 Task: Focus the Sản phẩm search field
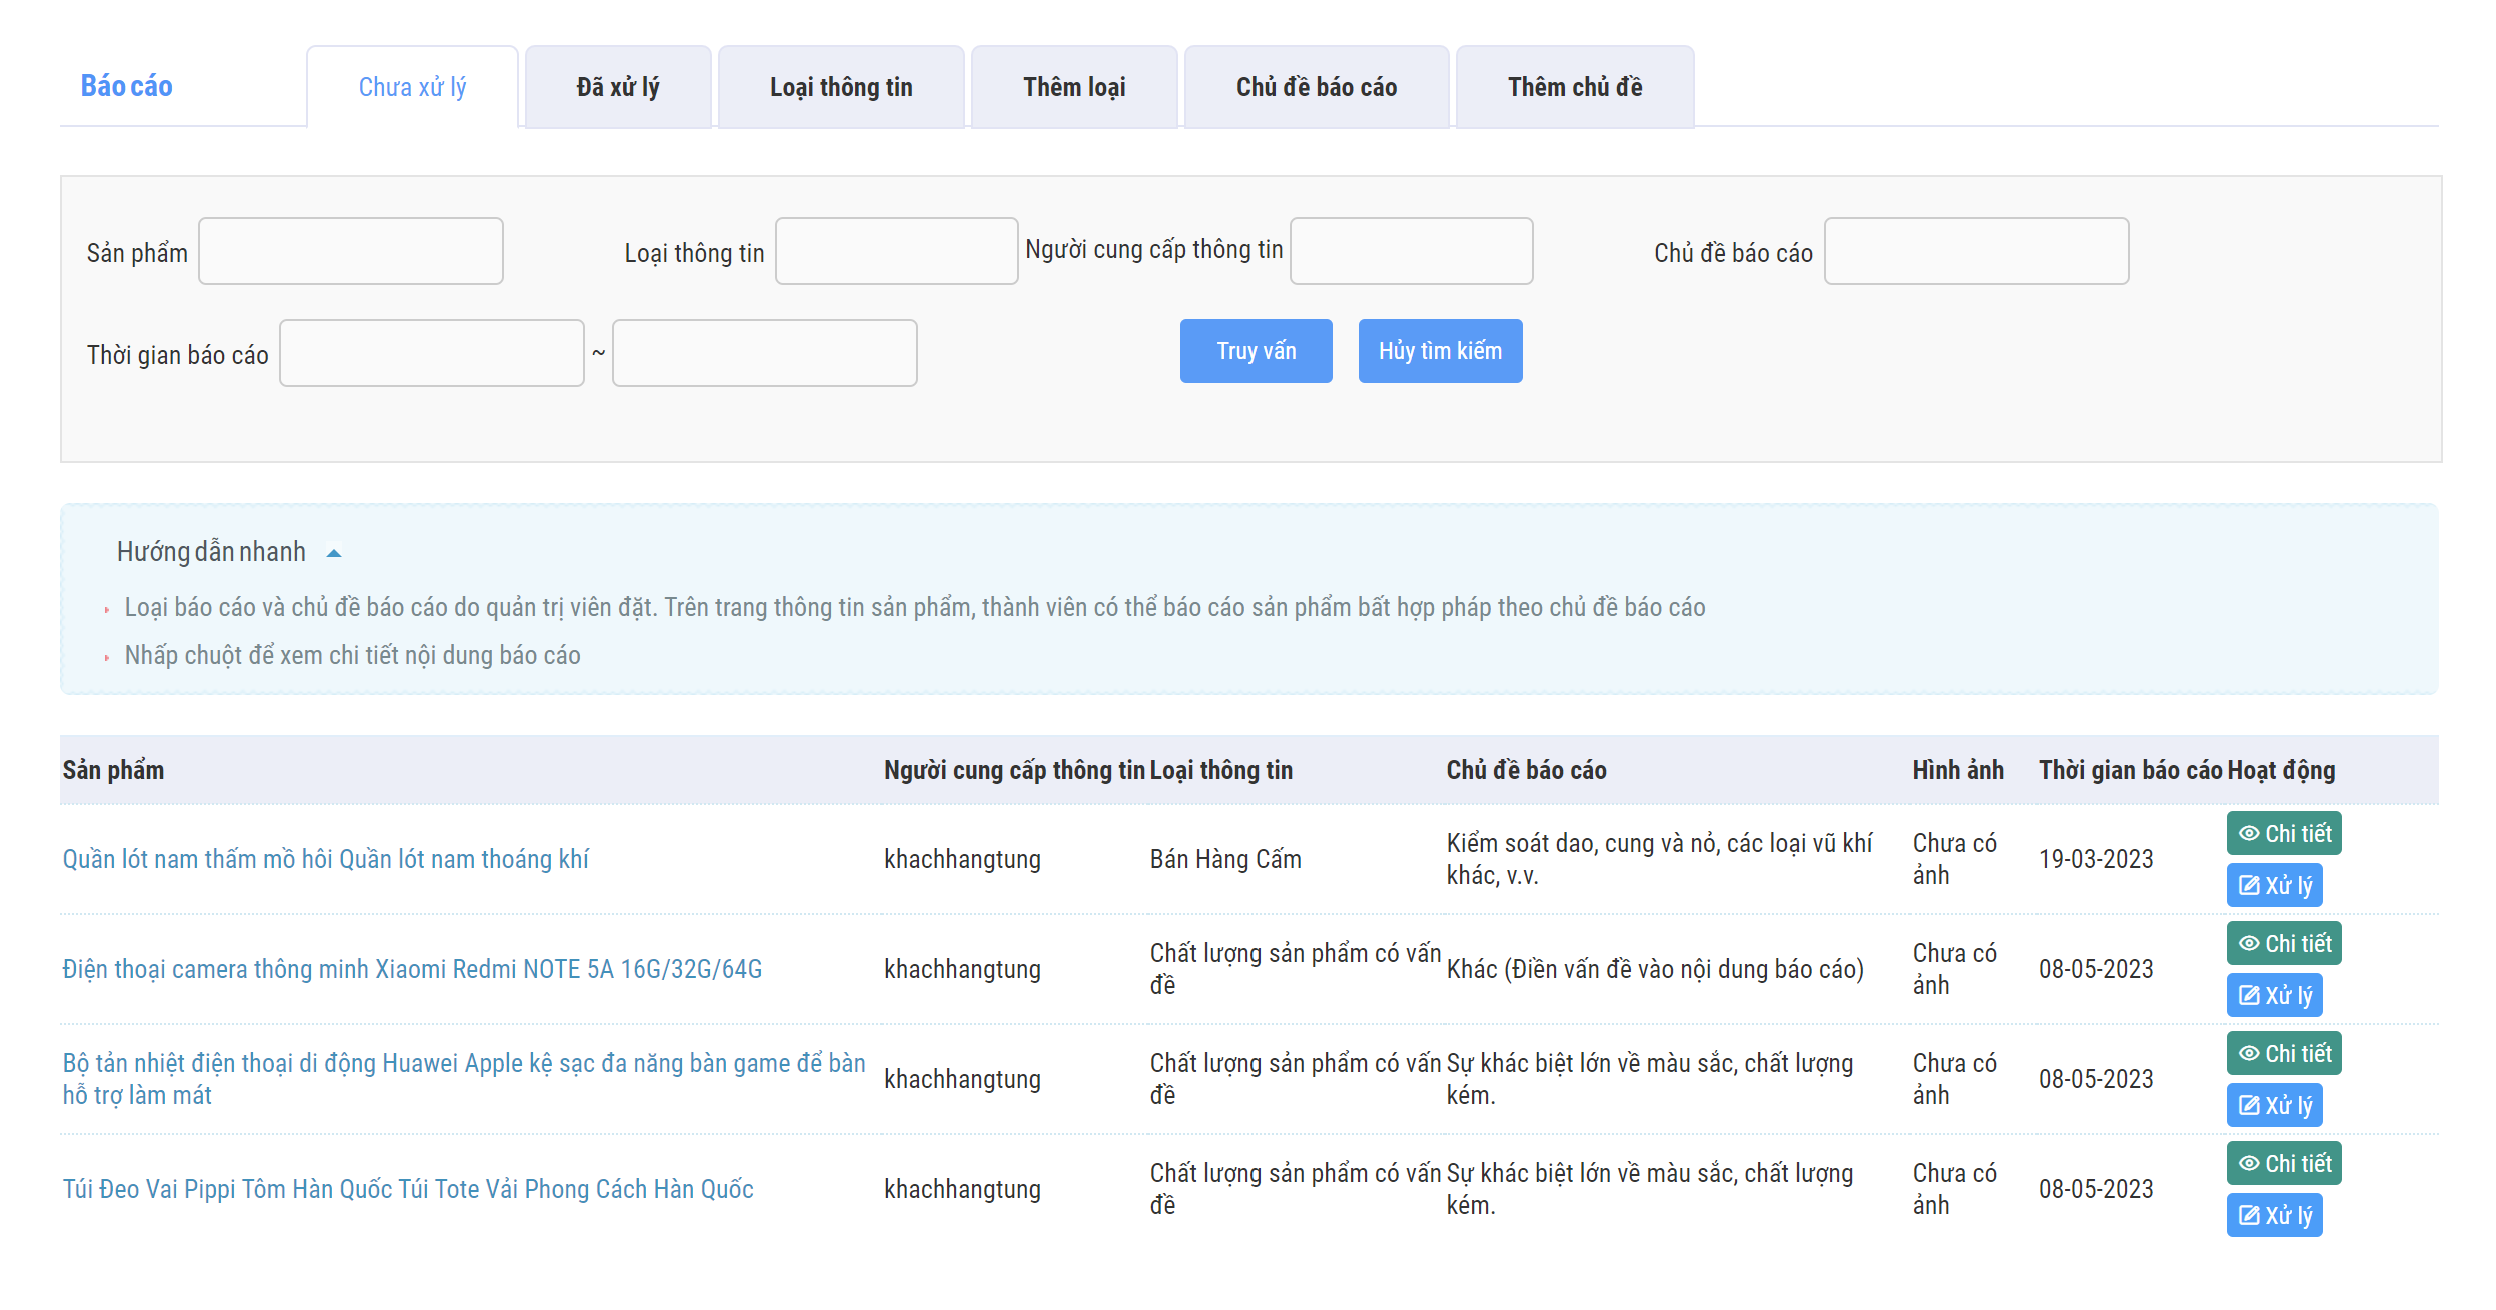click(x=350, y=251)
